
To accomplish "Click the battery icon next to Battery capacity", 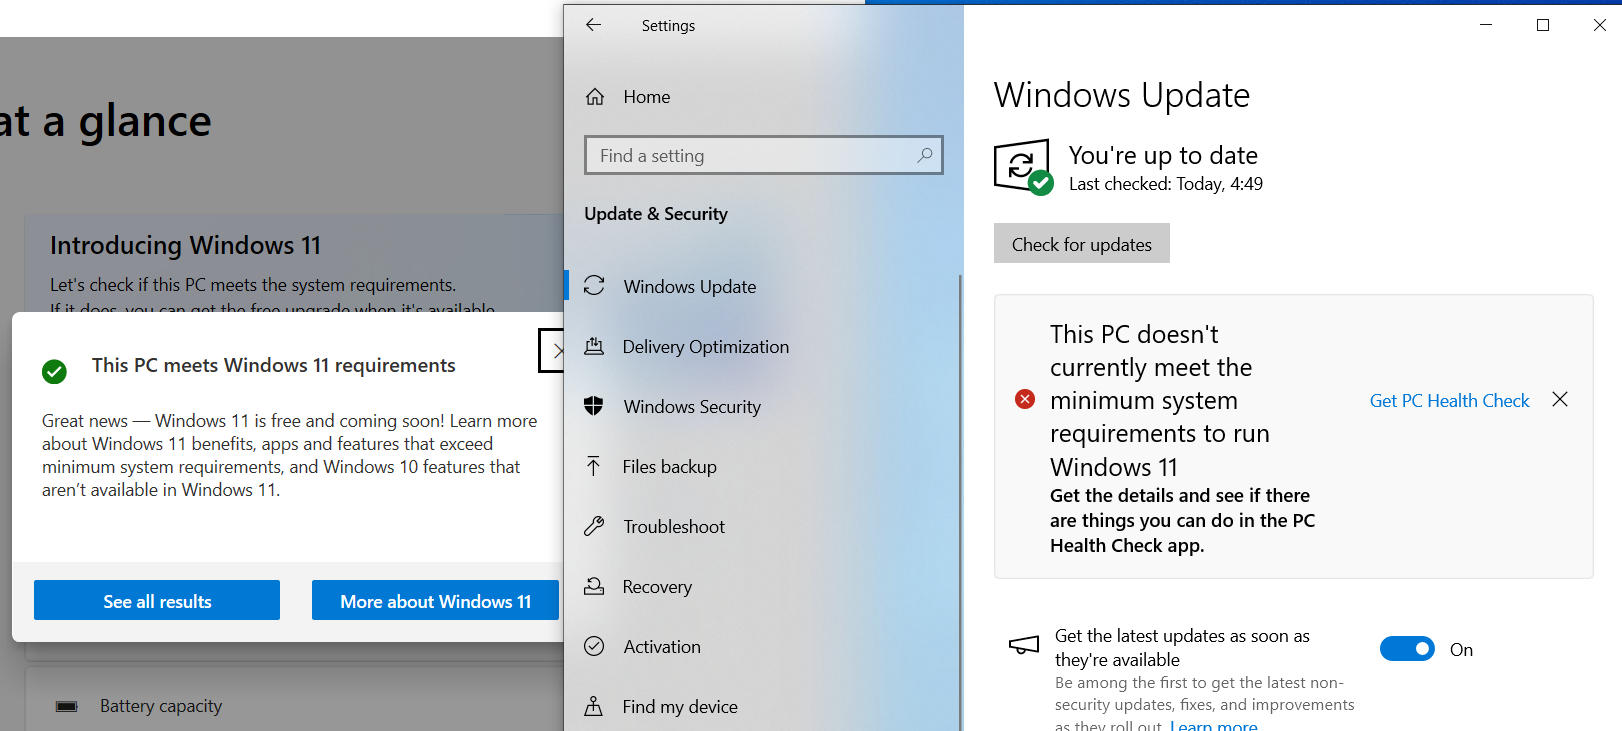I will 67,706.
